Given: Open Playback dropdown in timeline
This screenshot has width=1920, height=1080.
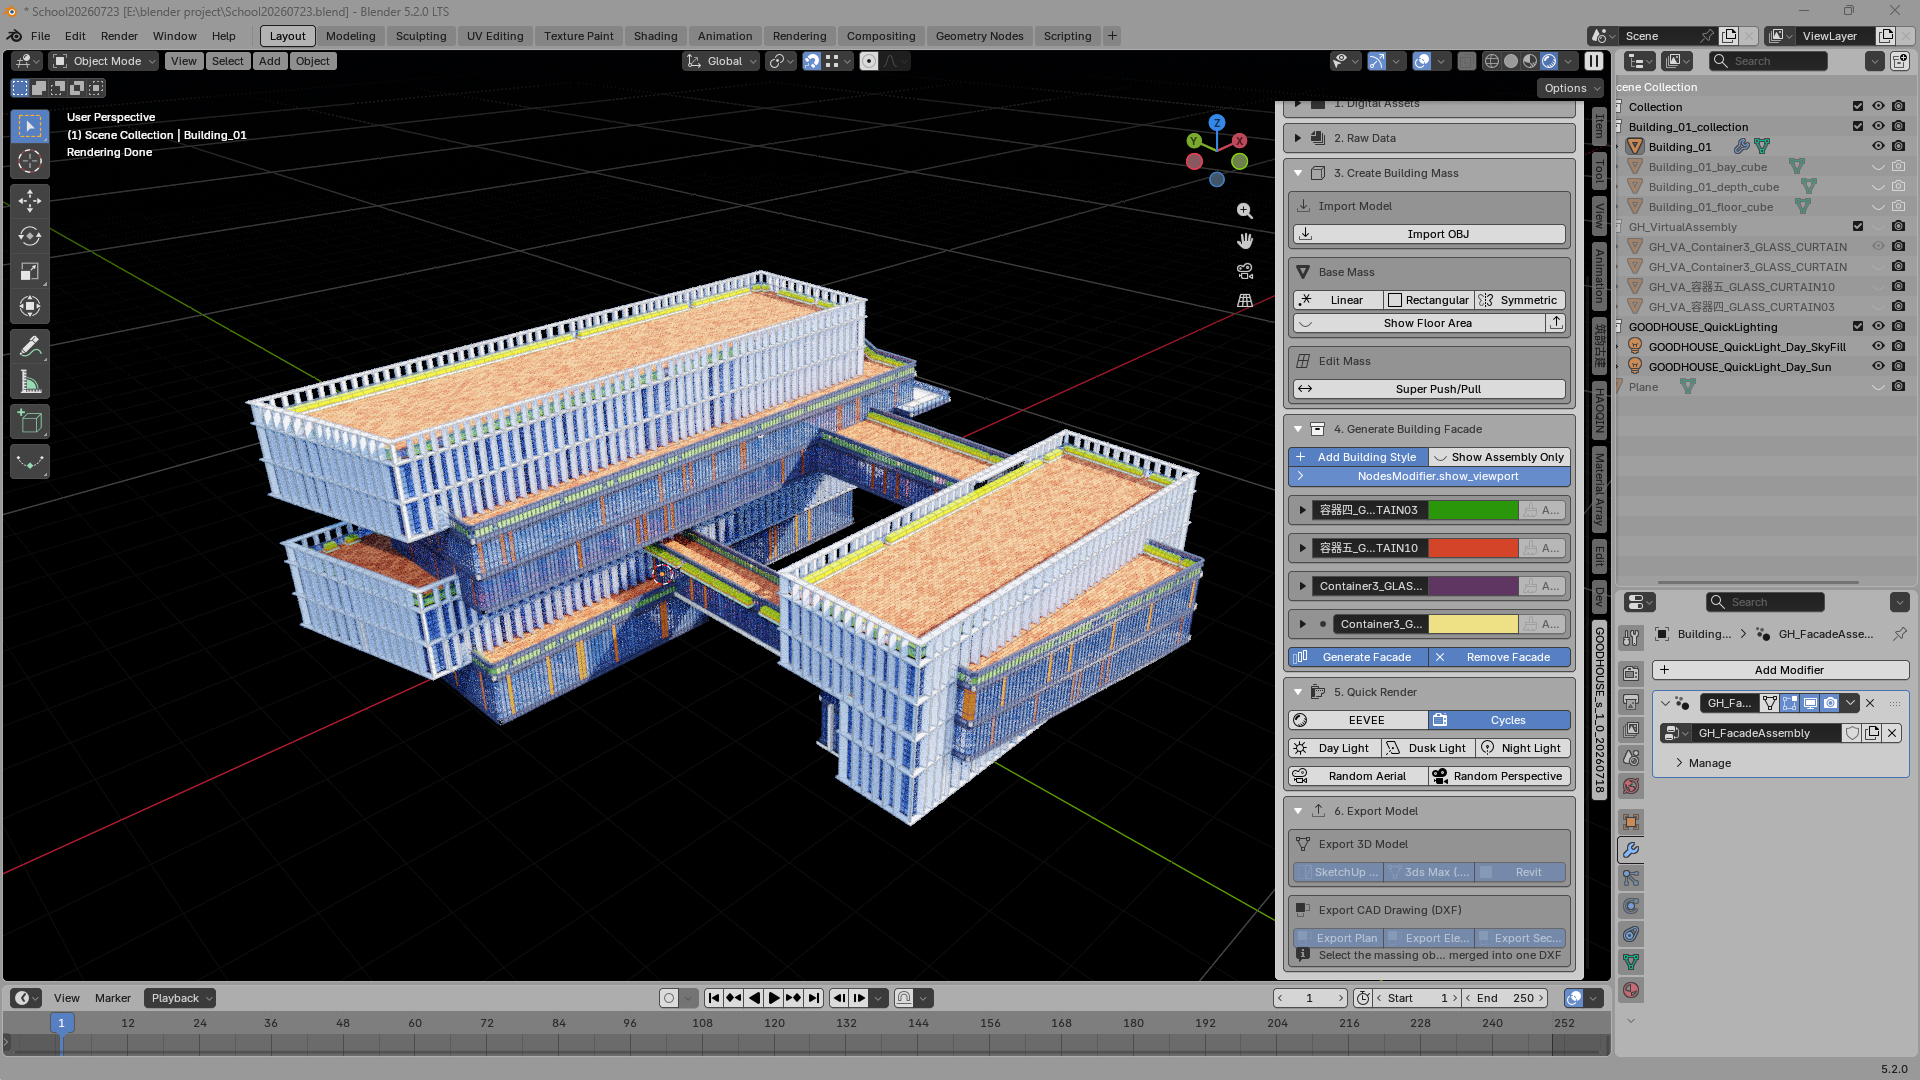Looking at the screenshot, I should [x=180, y=998].
